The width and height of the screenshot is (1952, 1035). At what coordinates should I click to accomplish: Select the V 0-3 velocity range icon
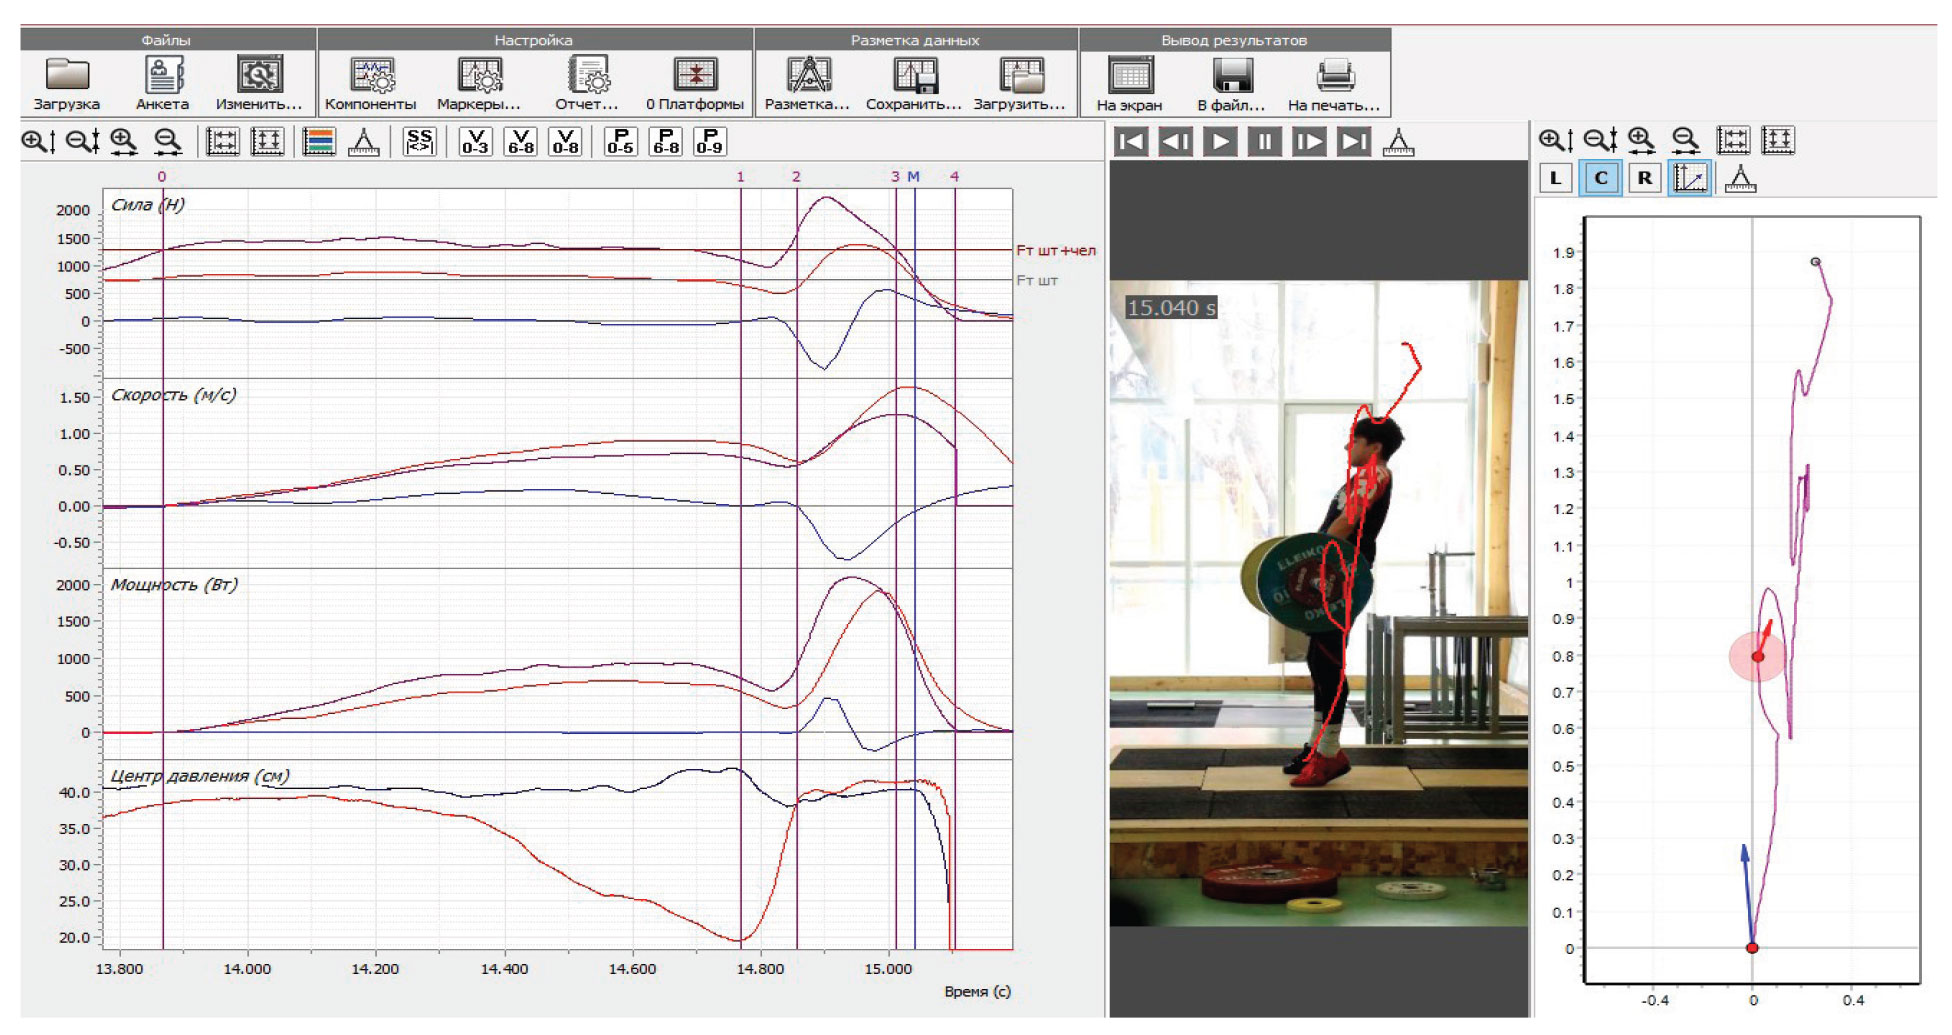point(475,142)
